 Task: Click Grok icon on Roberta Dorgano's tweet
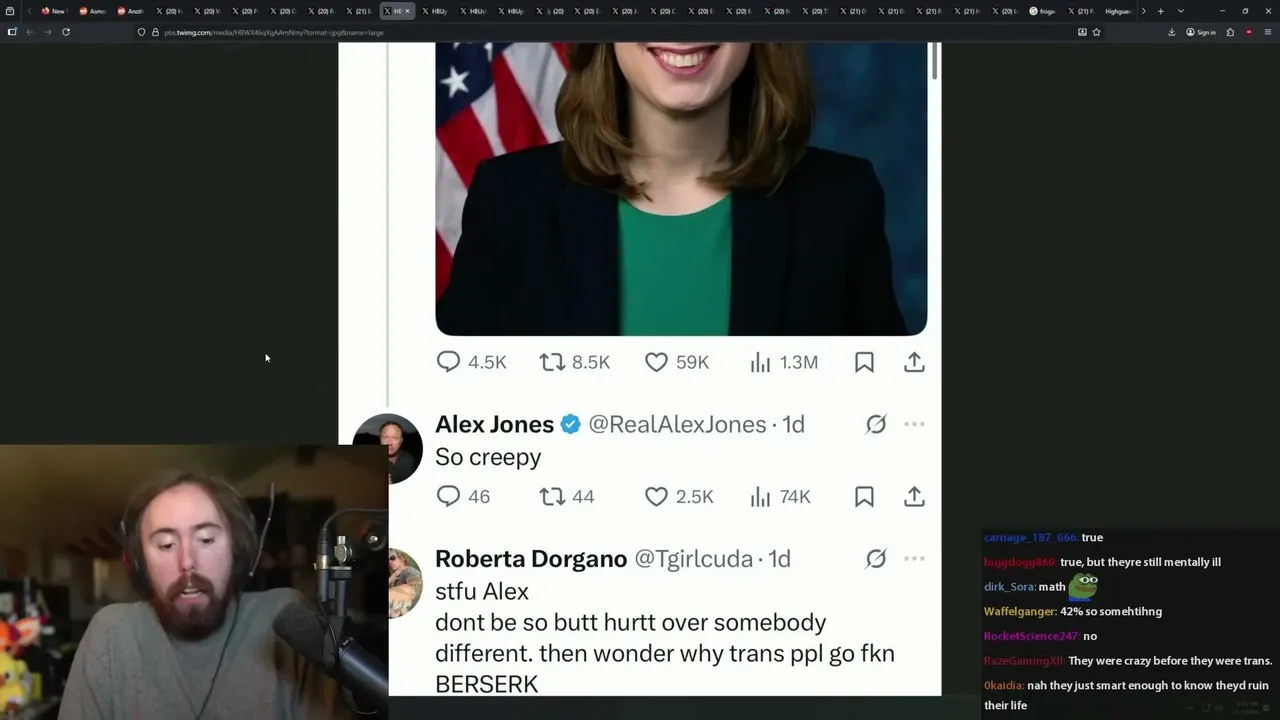click(x=876, y=558)
